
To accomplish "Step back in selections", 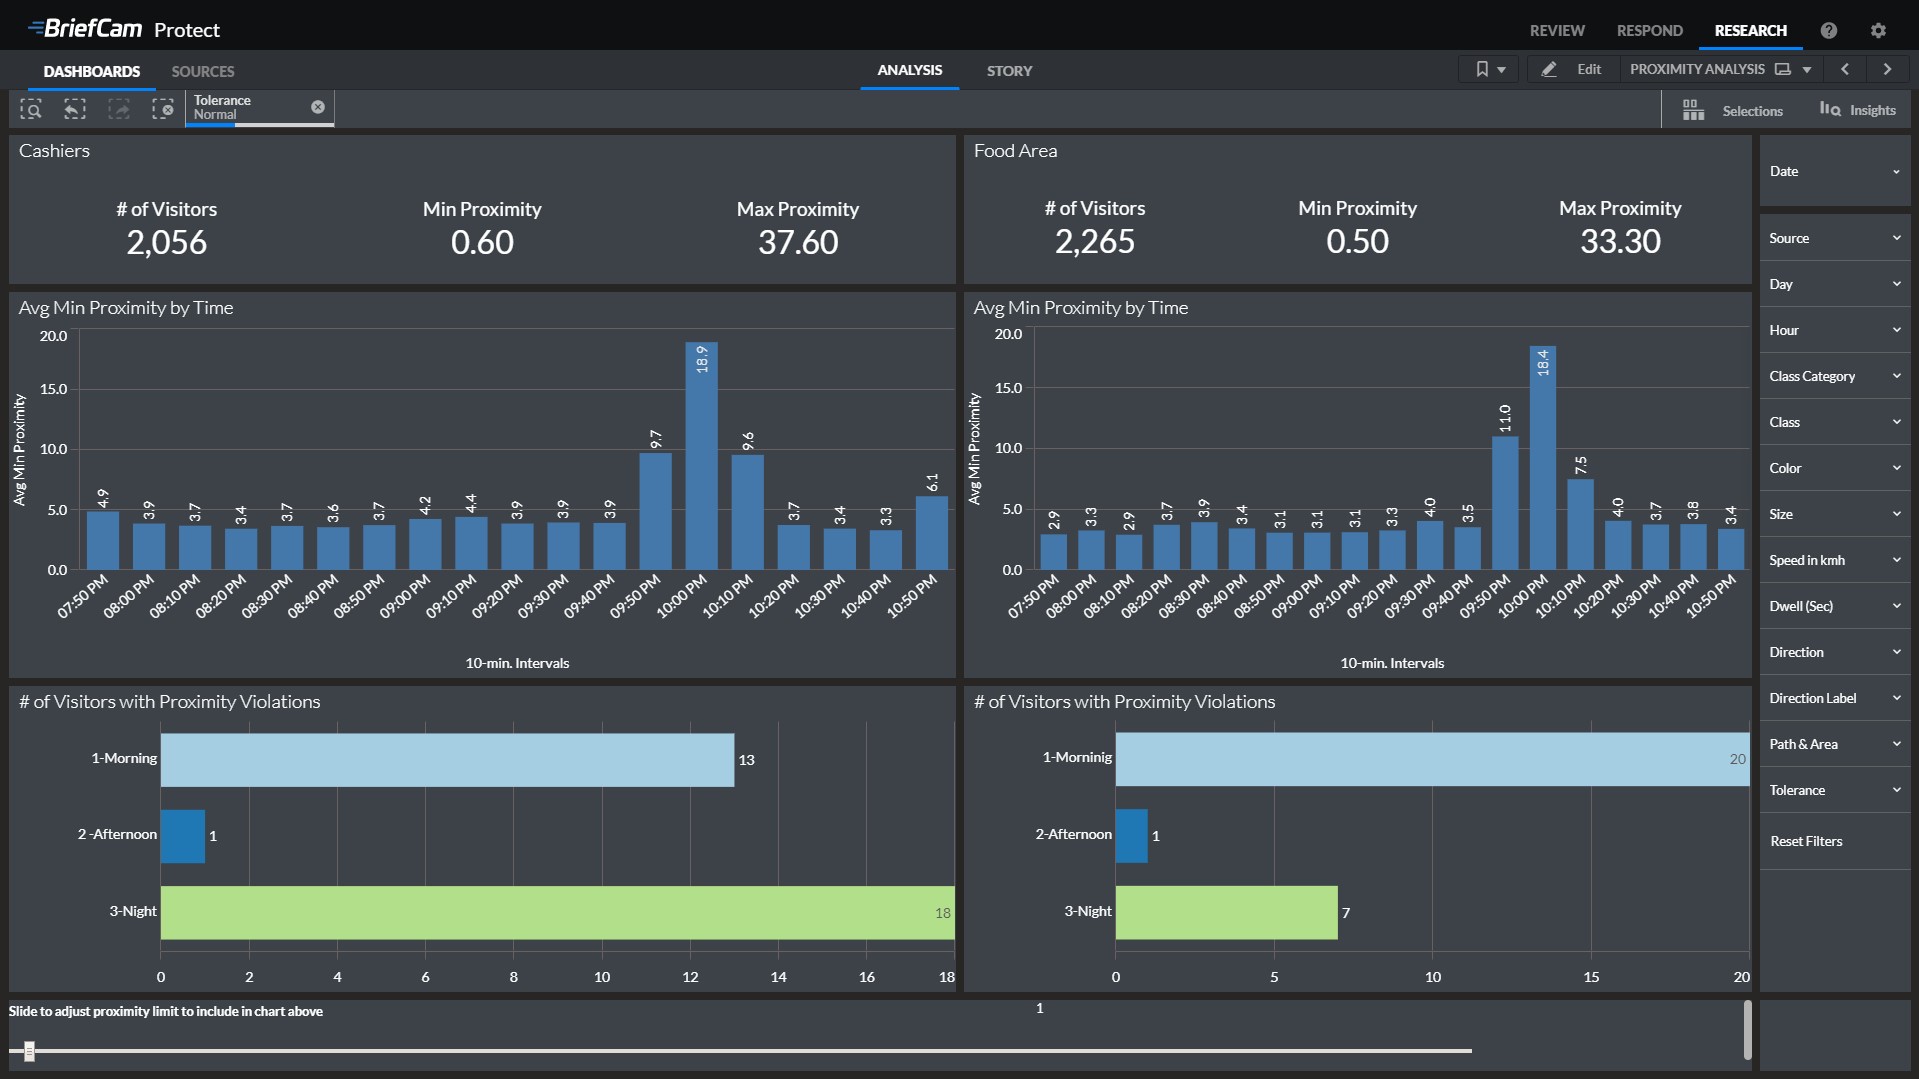I will click(x=75, y=109).
